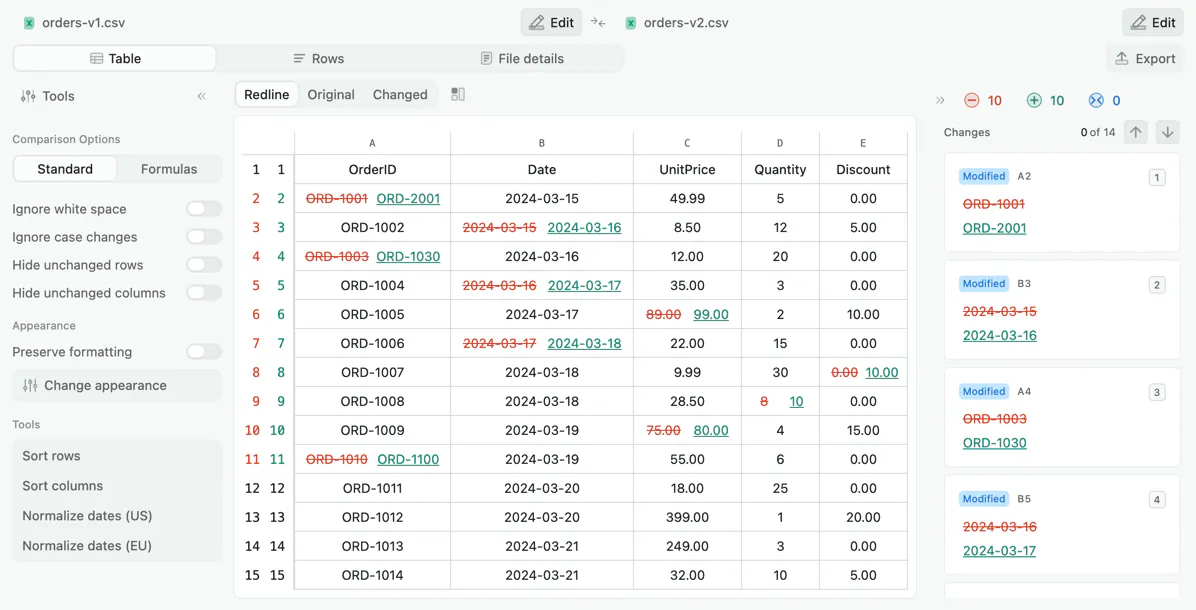
Task: Click Sort rows tool
Action: [117, 456]
